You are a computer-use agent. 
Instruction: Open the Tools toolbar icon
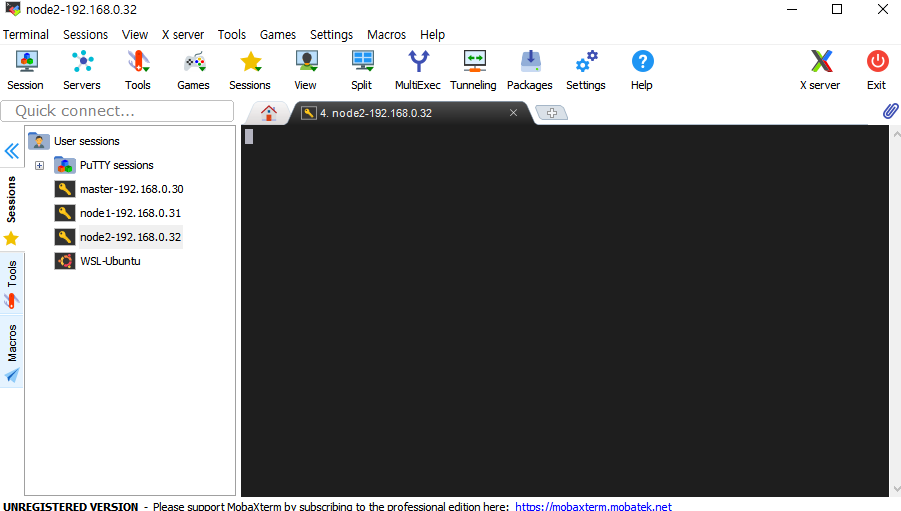coord(138,62)
